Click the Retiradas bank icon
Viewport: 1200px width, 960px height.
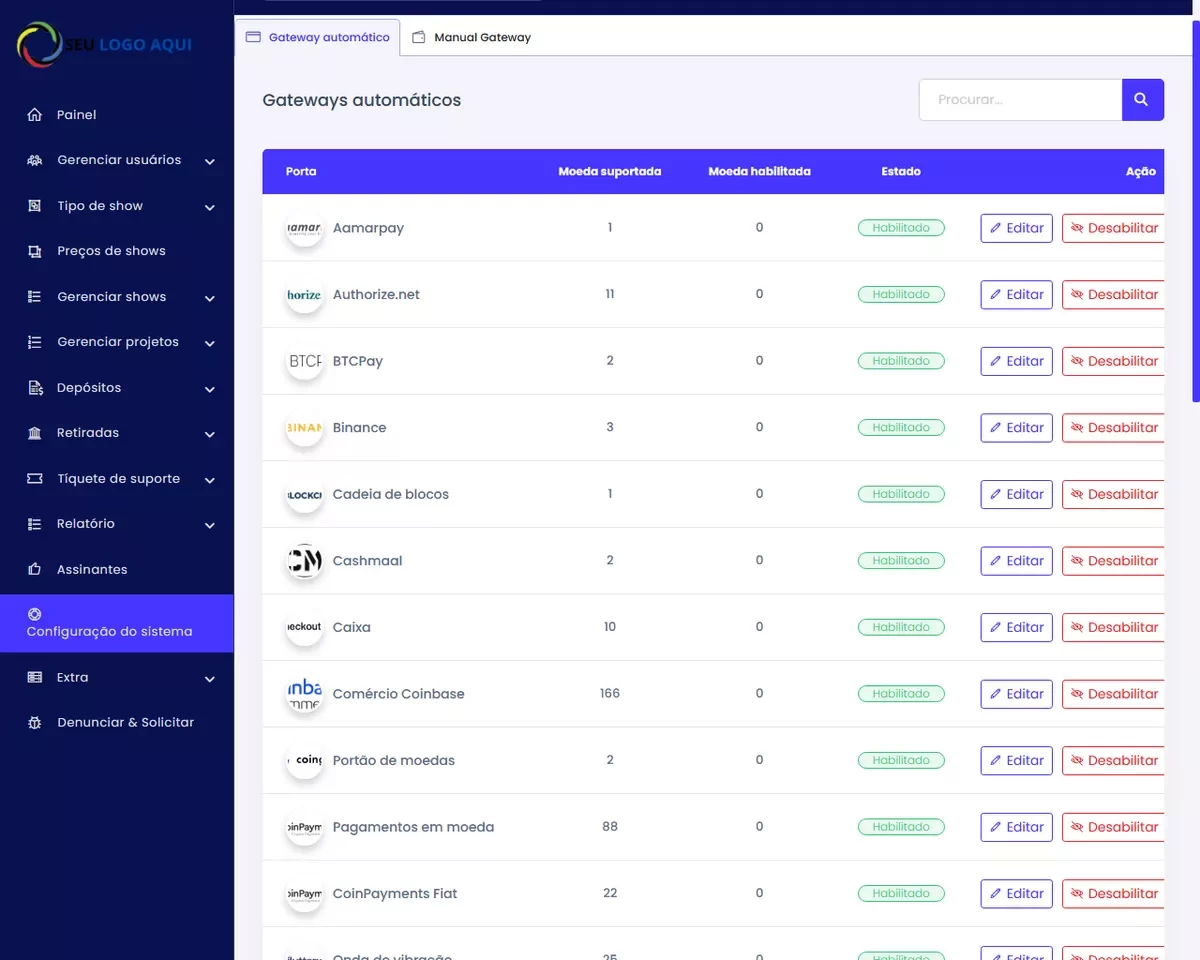point(35,433)
